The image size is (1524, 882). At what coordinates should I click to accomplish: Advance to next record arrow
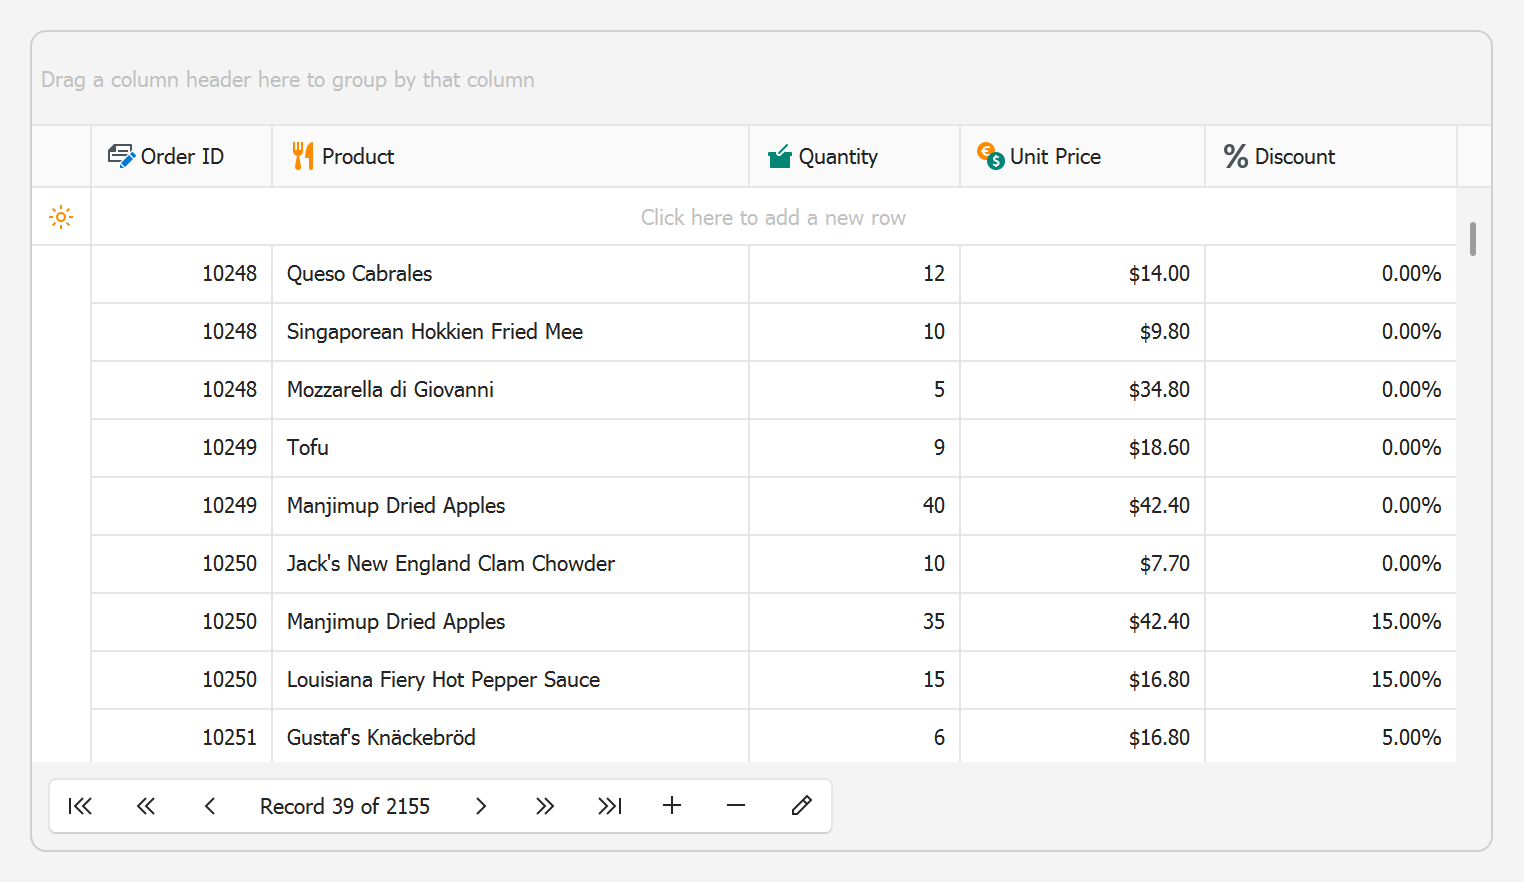[481, 806]
